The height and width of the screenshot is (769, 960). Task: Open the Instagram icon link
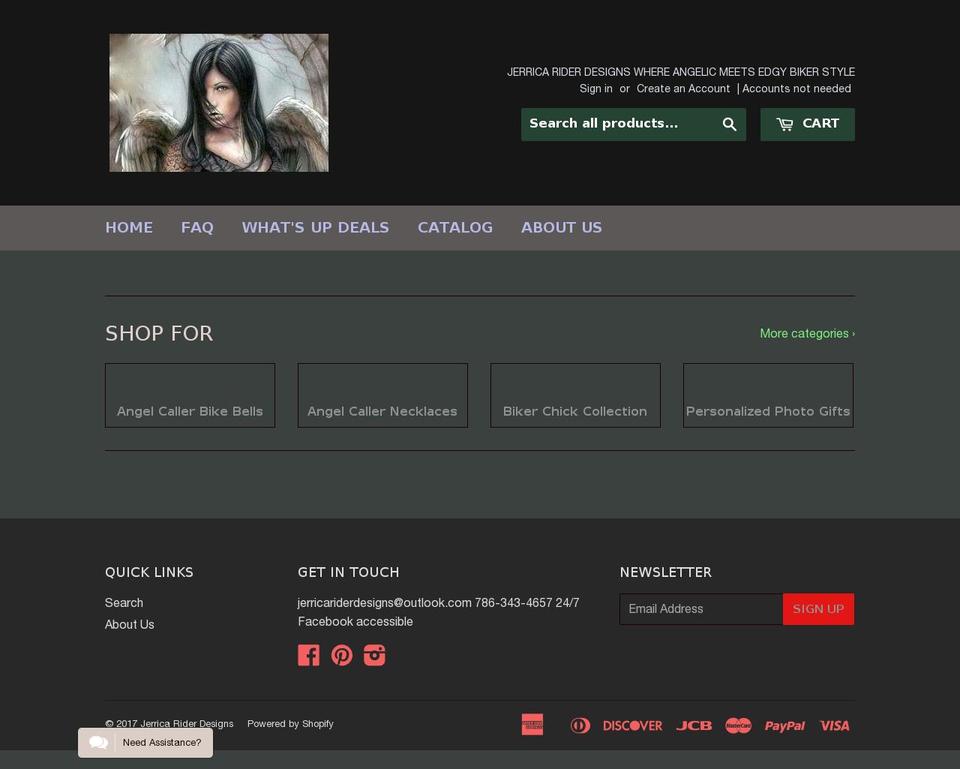coord(375,655)
